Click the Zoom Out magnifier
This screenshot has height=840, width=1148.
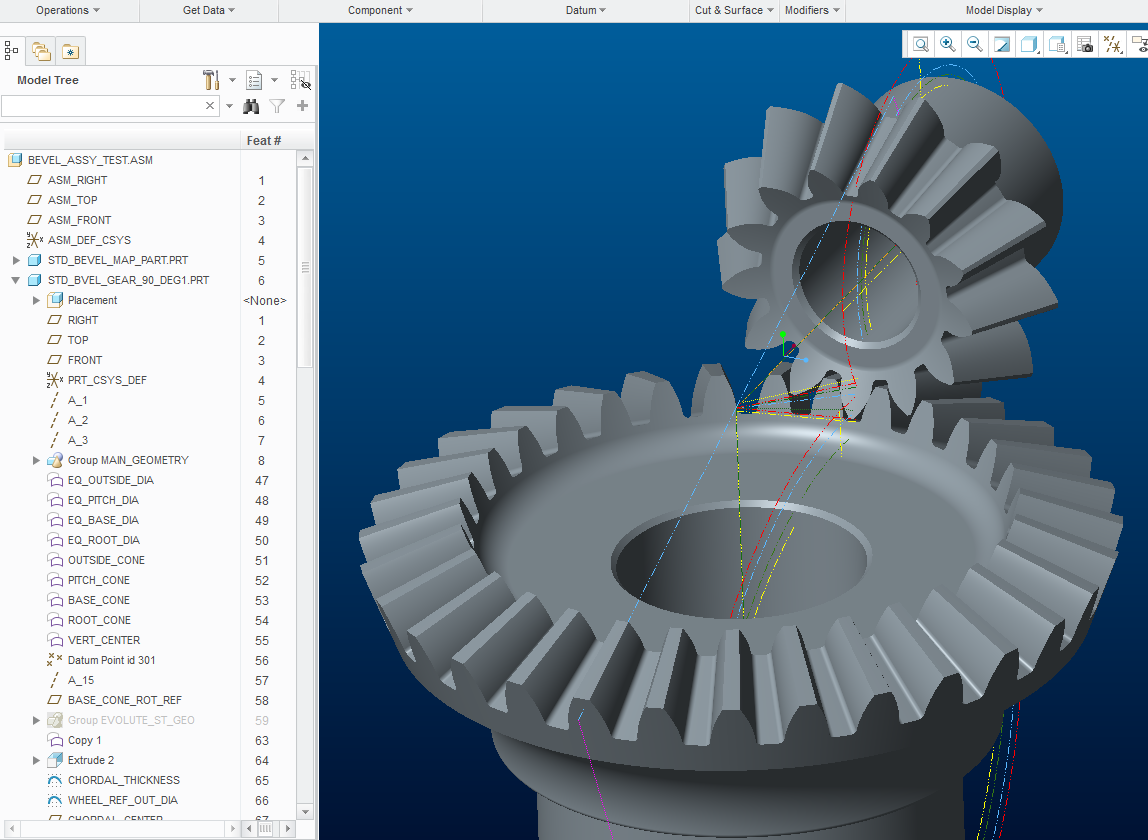coord(975,44)
